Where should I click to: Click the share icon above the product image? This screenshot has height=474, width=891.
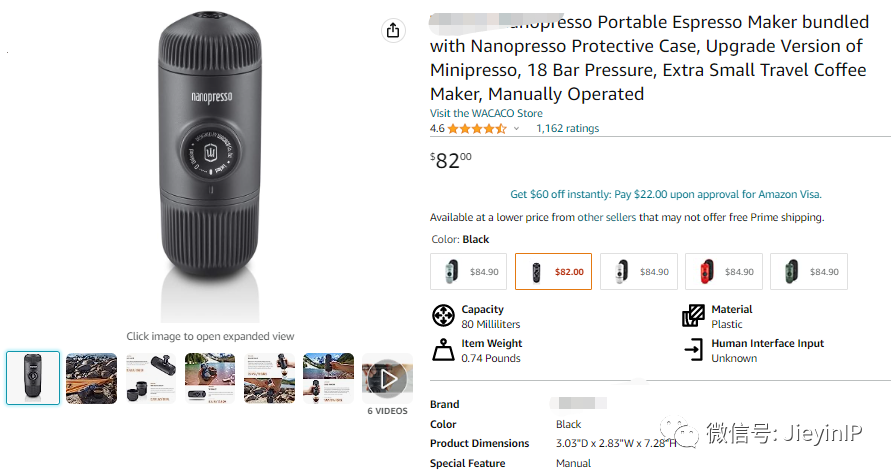(393, 30)
